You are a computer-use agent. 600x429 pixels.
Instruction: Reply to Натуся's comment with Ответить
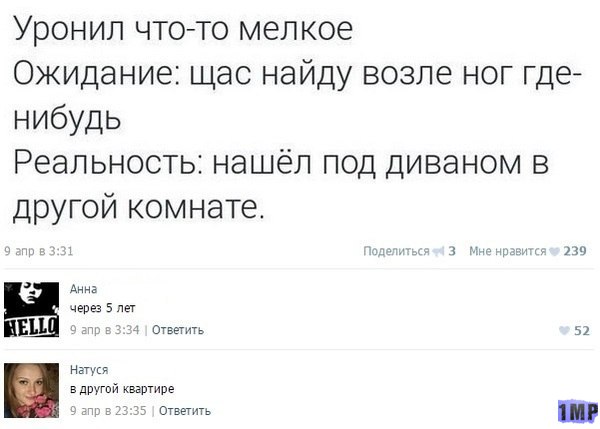click(x=185, y=410)
